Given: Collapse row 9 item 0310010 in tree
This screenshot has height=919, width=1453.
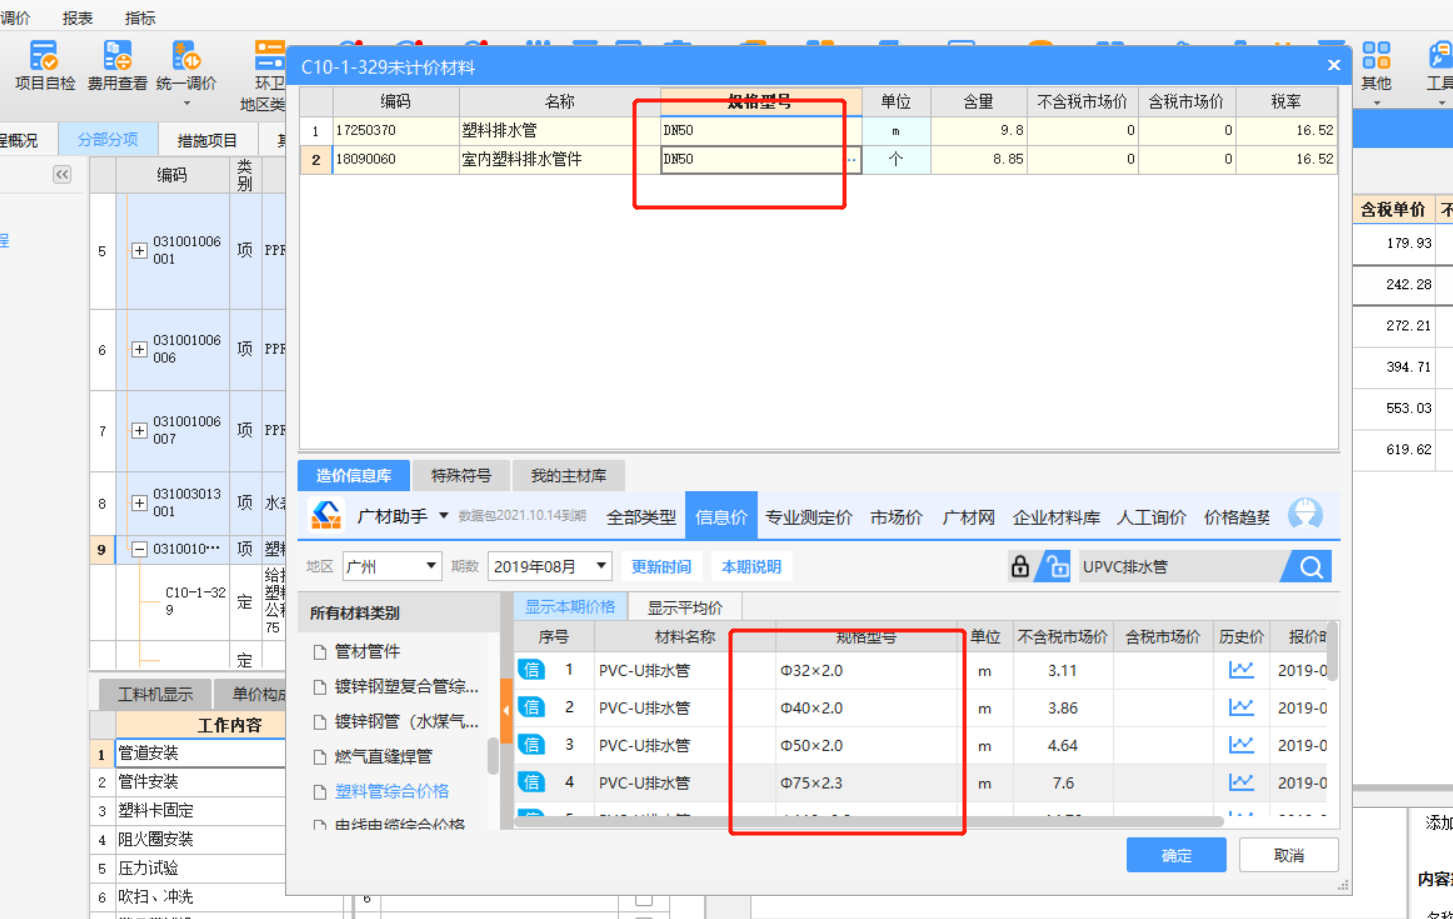Looking at the screenshot, I should (x=139, y=549).
